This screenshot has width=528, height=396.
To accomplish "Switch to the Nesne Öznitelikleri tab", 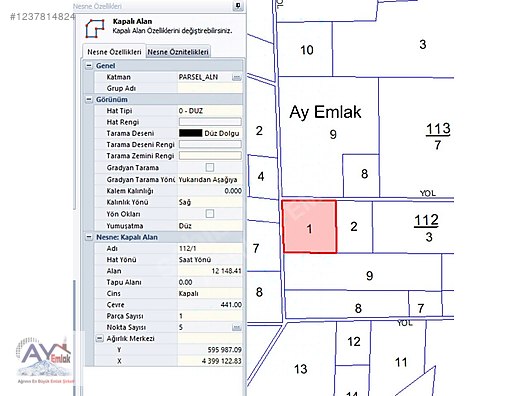I will click(x=178, y=52).
